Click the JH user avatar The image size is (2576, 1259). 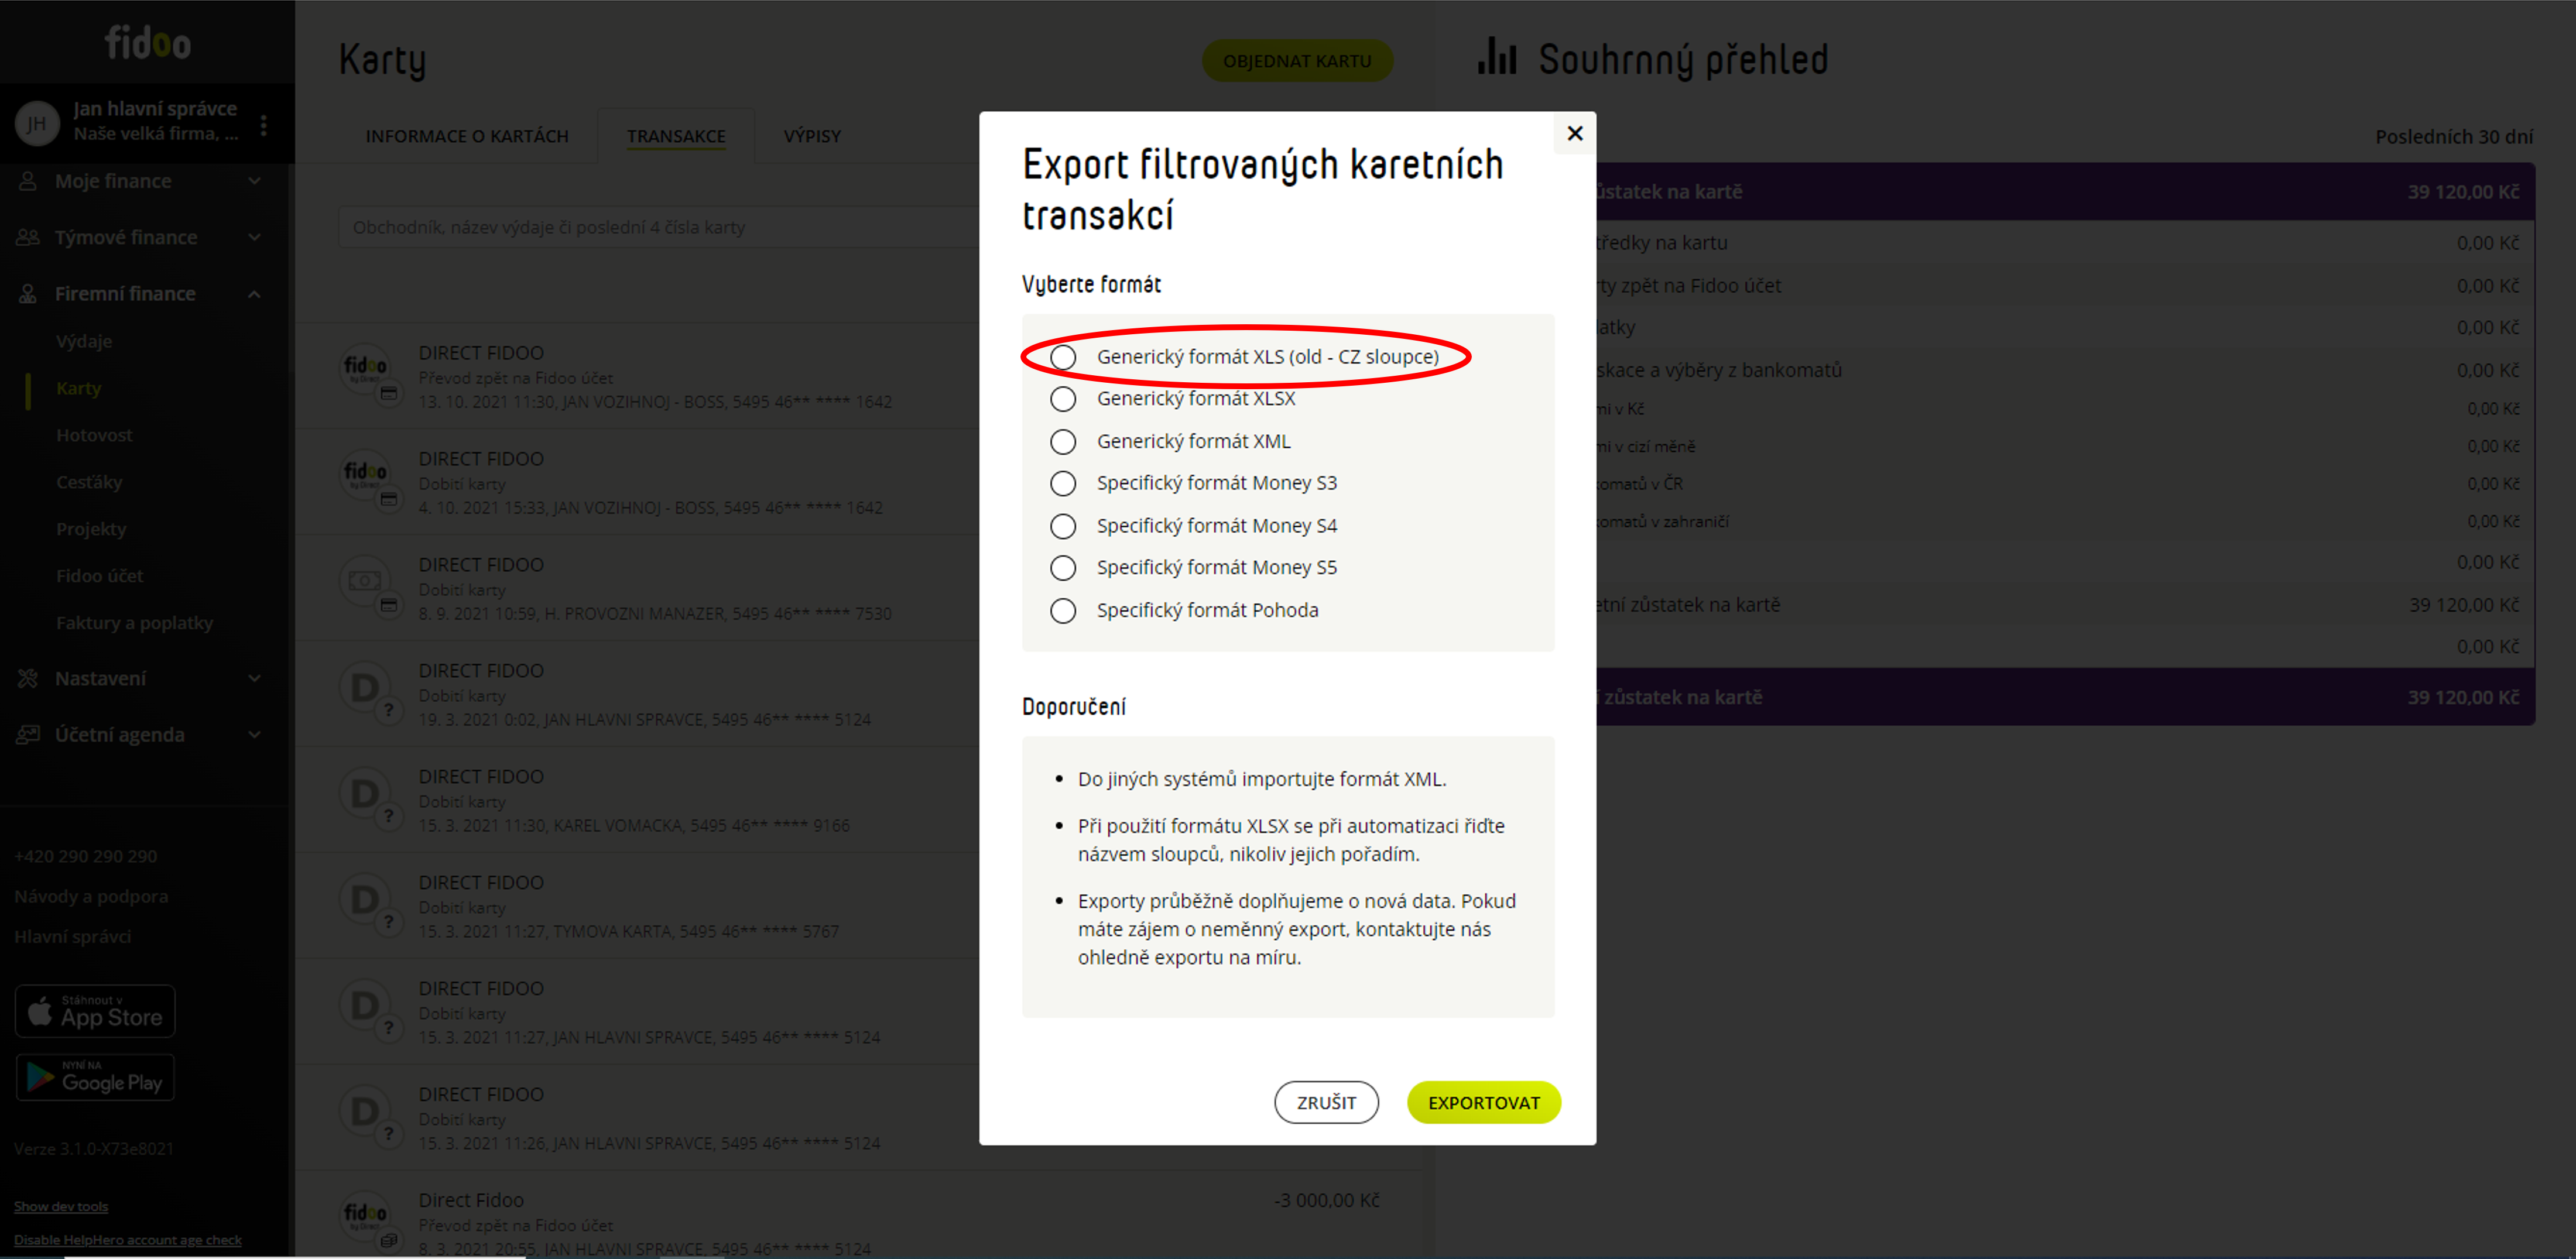tap(37, 124)
